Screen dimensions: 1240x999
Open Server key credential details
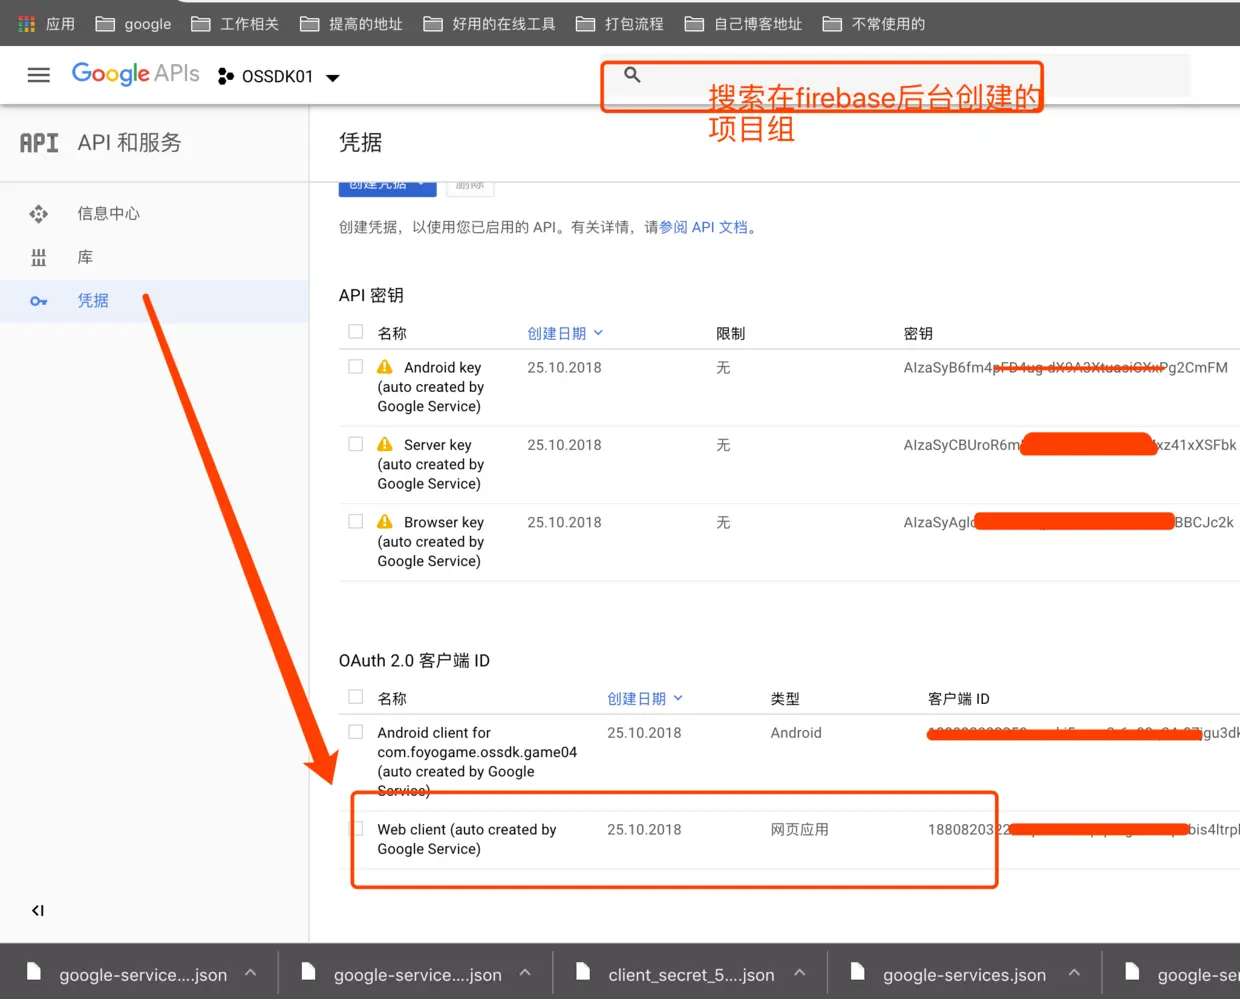(431, 464)
